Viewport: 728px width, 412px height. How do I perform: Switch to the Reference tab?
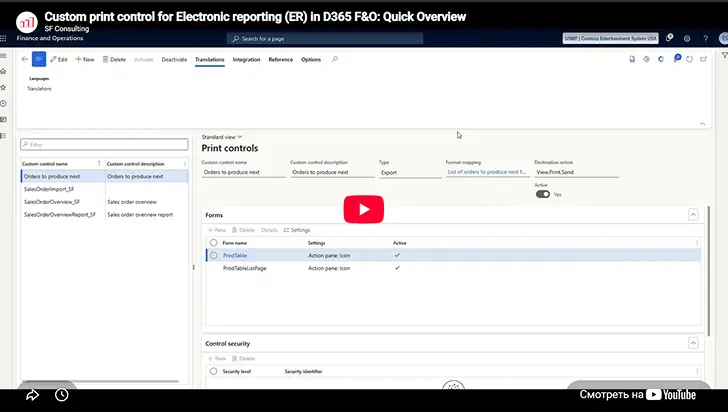(280, 59)
